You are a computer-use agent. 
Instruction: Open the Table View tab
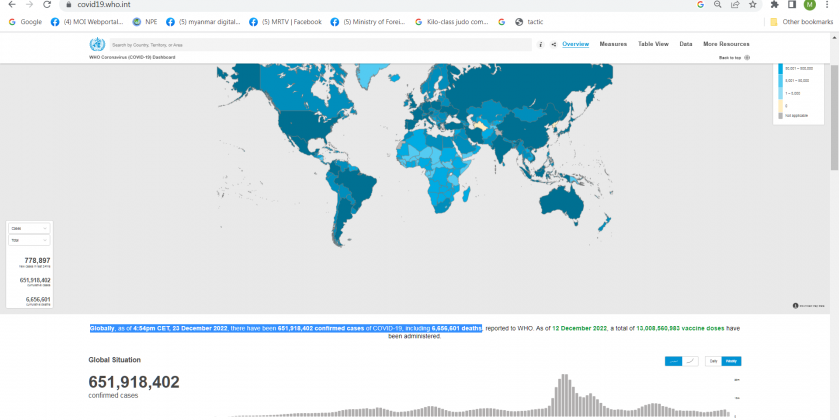653,44
